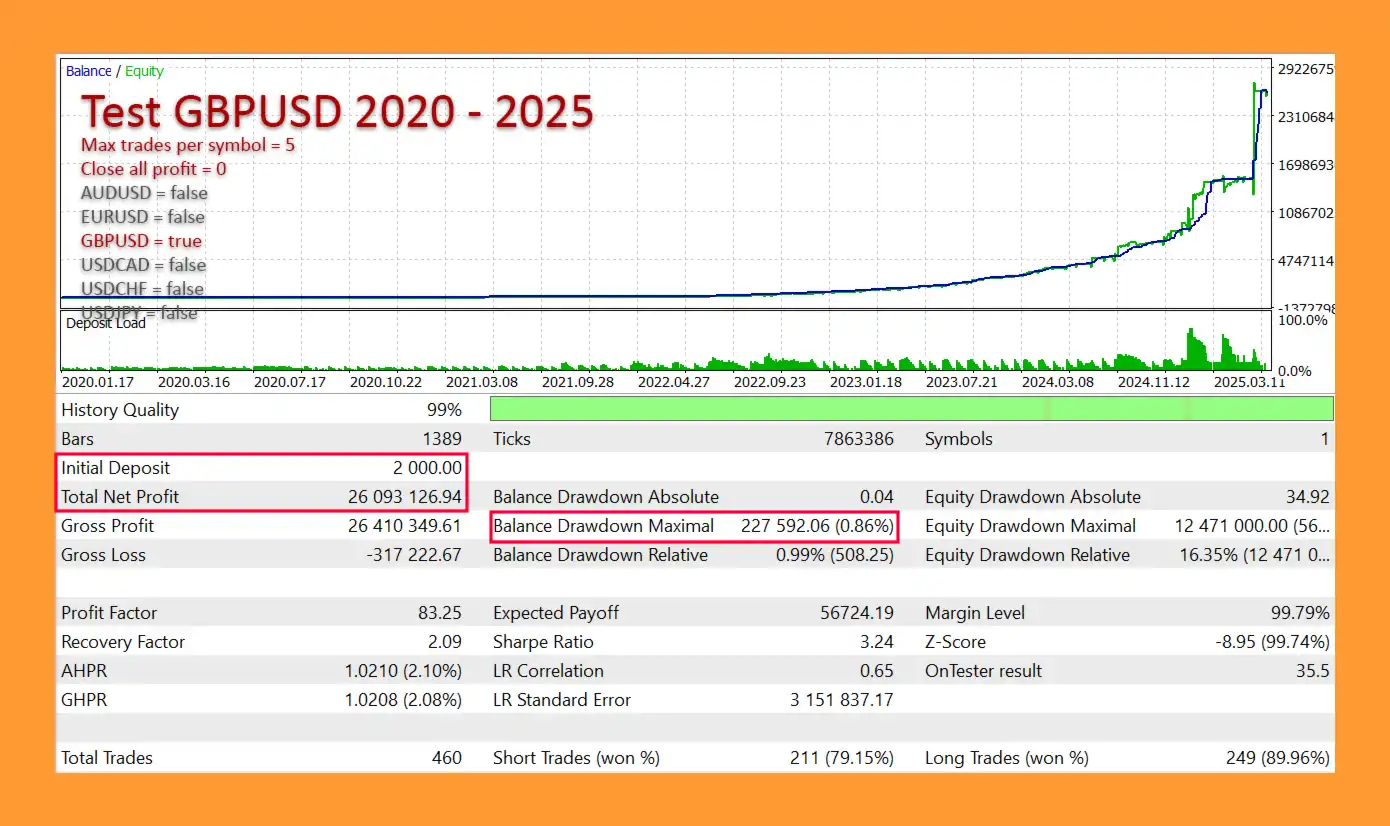Click the Deposit Load chart label

point(105,323)
